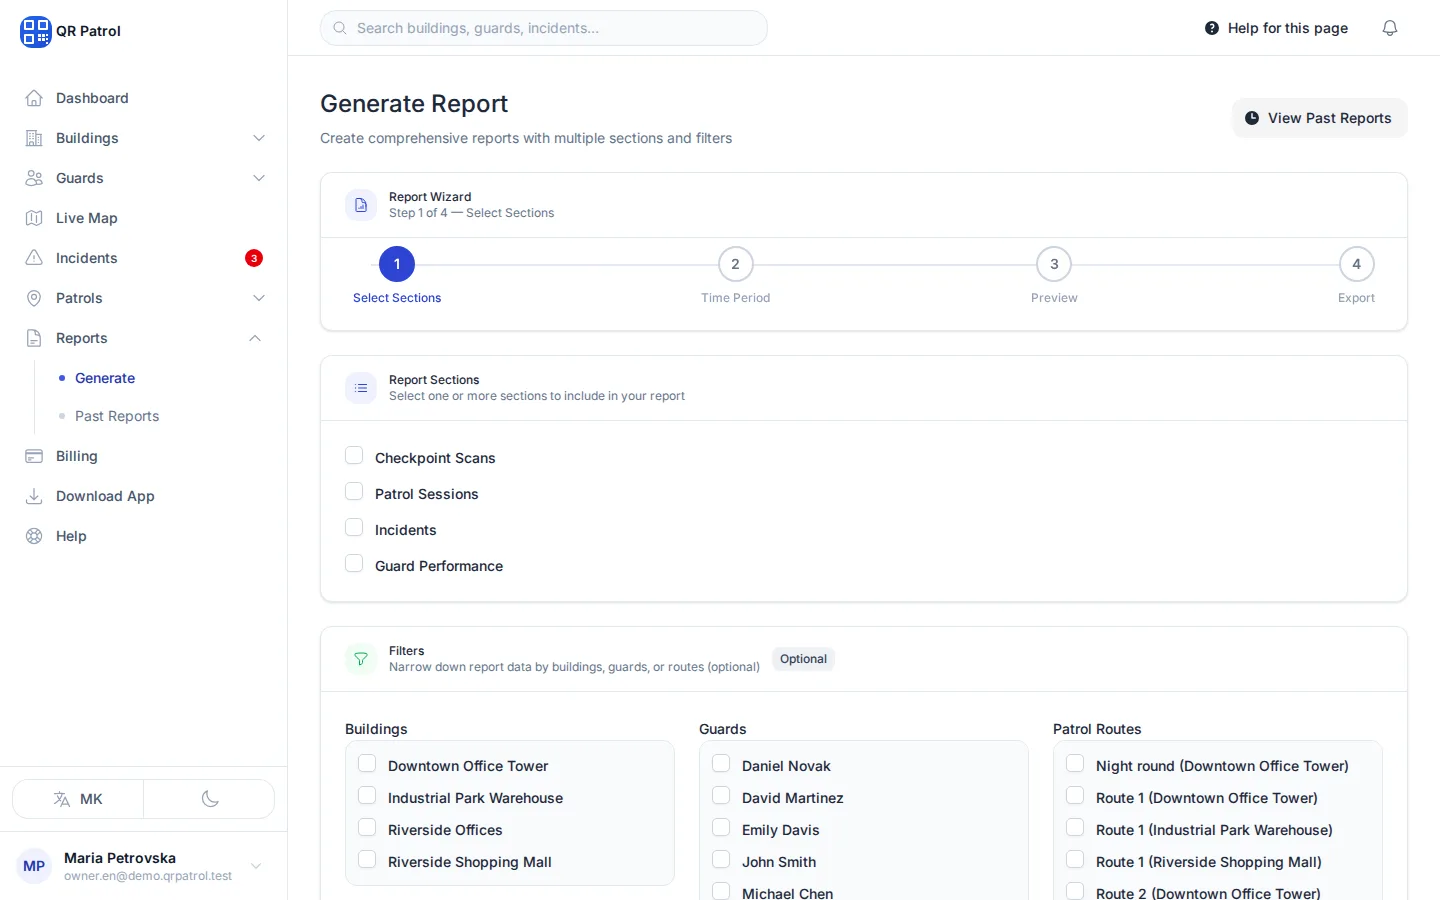Click the Guards people icon
The height and width of the screenshot is (900, 1440).
point(34,178)
